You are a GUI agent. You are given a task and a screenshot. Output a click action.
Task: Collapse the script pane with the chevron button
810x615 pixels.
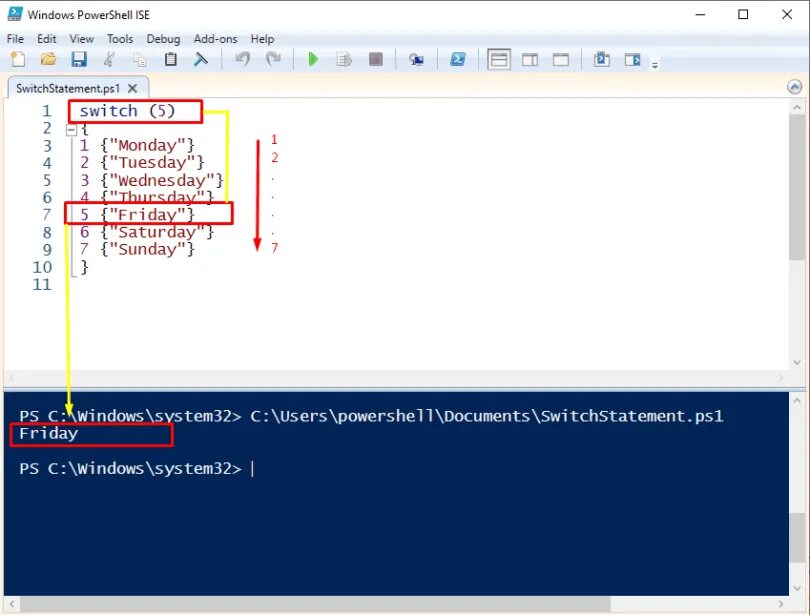pos(795,87)
